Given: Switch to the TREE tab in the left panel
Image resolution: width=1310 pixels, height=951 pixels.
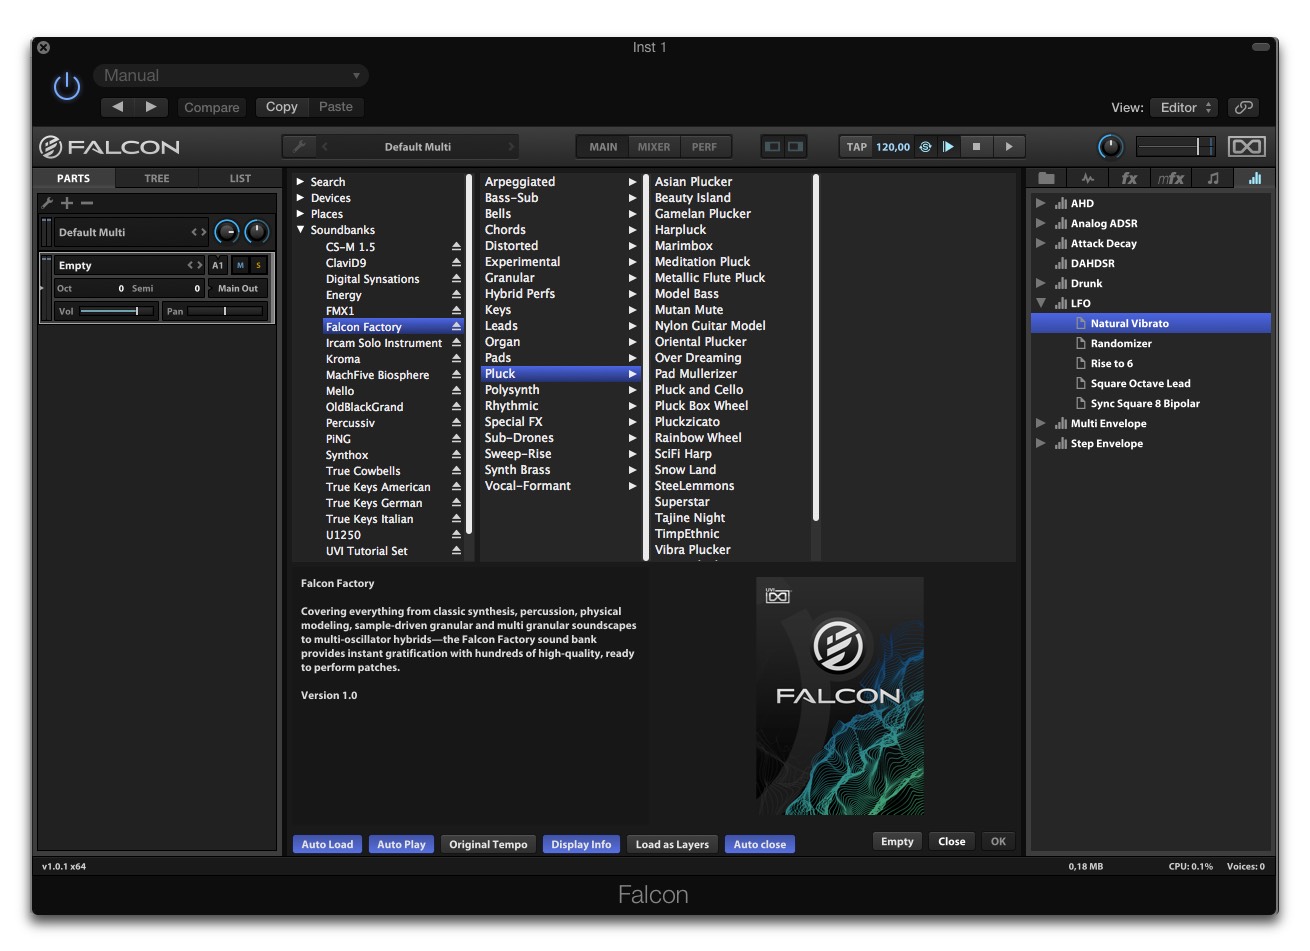Looking at the screenshot, I should (x=156, y=178).
